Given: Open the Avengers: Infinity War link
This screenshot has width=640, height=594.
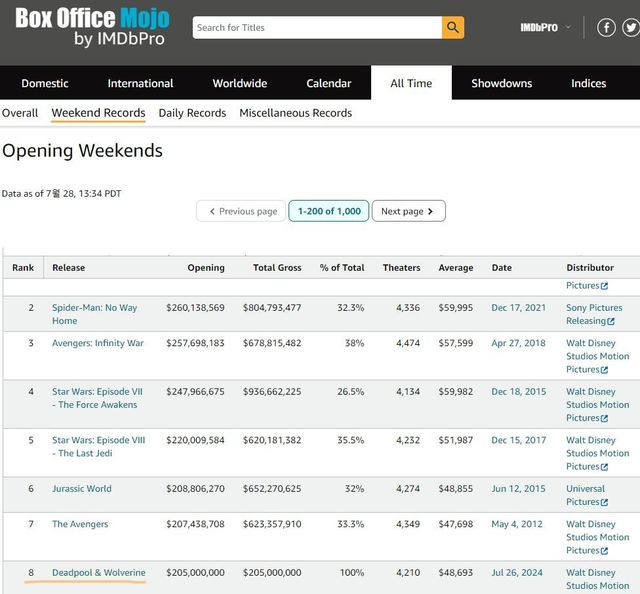Looking at the screenshot, I should pos(98,343).
